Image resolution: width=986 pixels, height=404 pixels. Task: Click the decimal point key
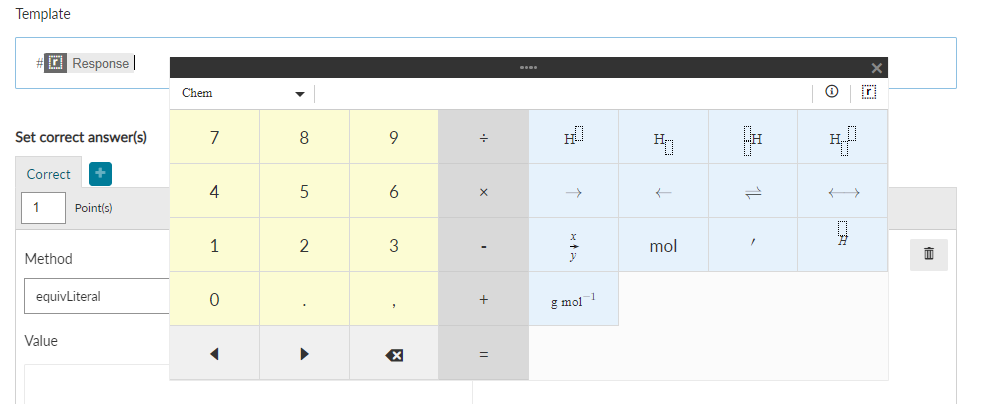[304, 300]
